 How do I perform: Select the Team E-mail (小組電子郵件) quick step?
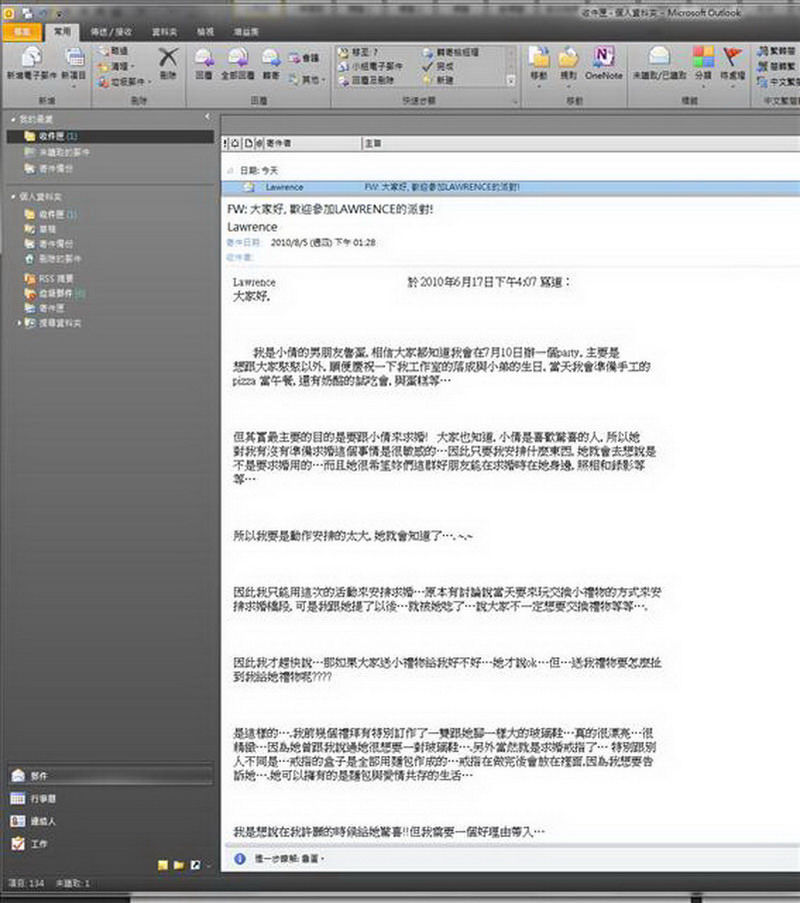pyautogui.click(x=370, y=66)
